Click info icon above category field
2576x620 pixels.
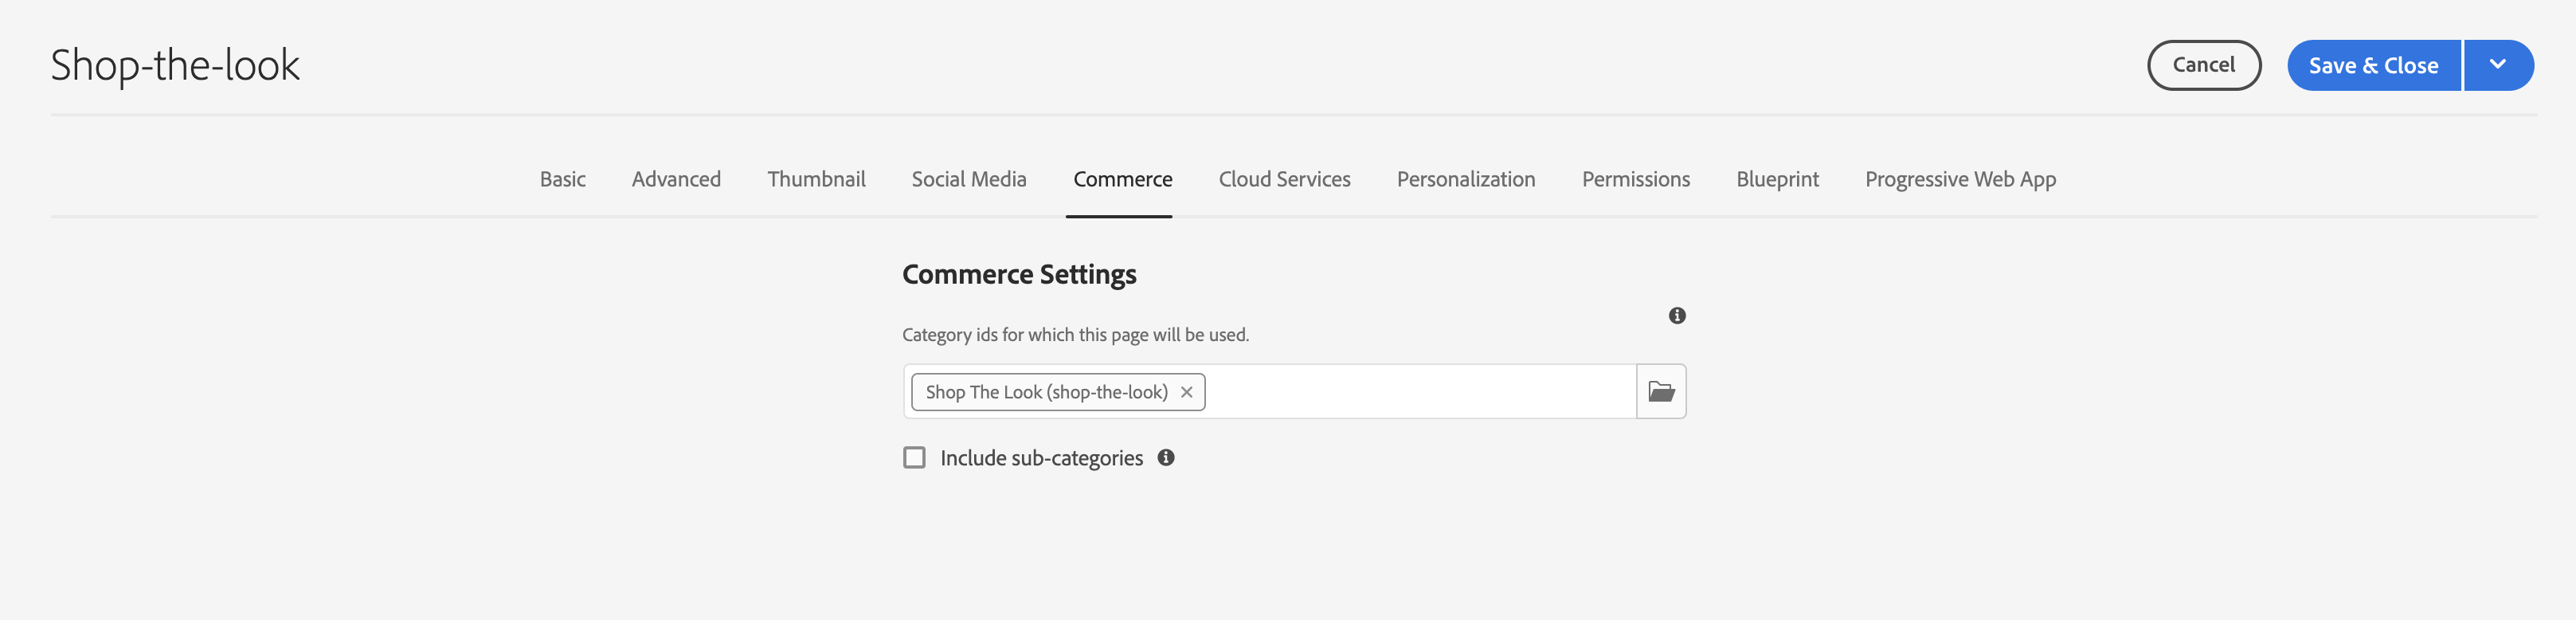(x=1677, y=315)
